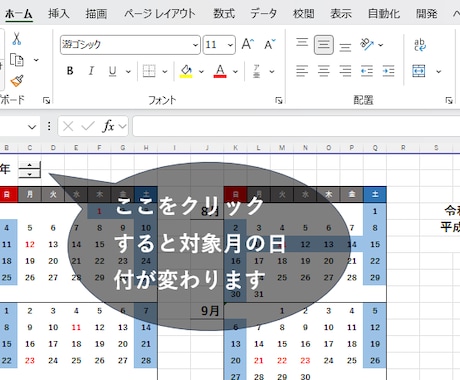Open the phonetic guide dropdown arrow

(x=272, y=71)
